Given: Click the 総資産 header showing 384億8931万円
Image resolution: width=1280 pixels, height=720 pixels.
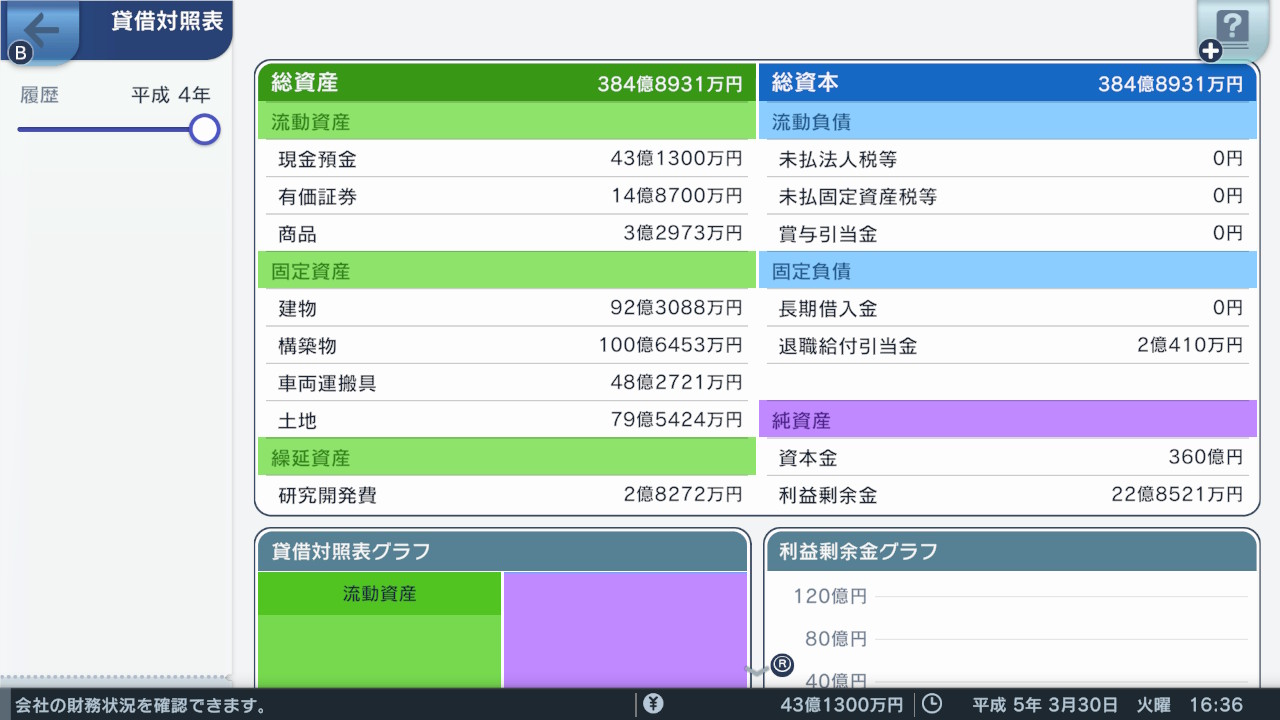Looking at the screenshot, I should [x=506, y=83].
